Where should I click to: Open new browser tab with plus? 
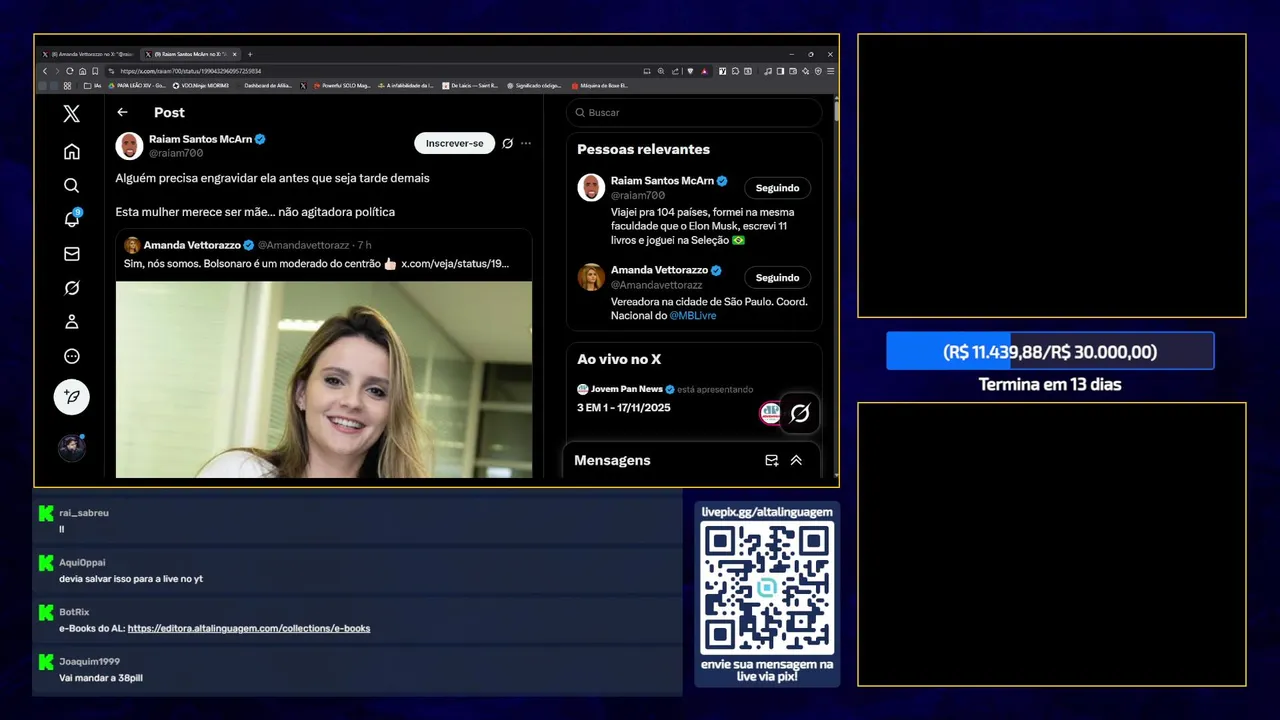(250, 54)
